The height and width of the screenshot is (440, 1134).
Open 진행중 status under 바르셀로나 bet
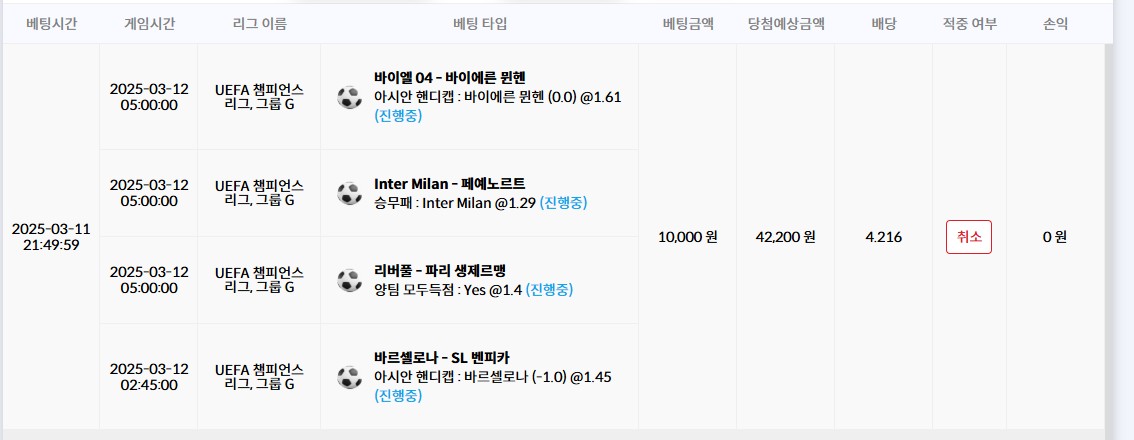[x=398, y=396]
